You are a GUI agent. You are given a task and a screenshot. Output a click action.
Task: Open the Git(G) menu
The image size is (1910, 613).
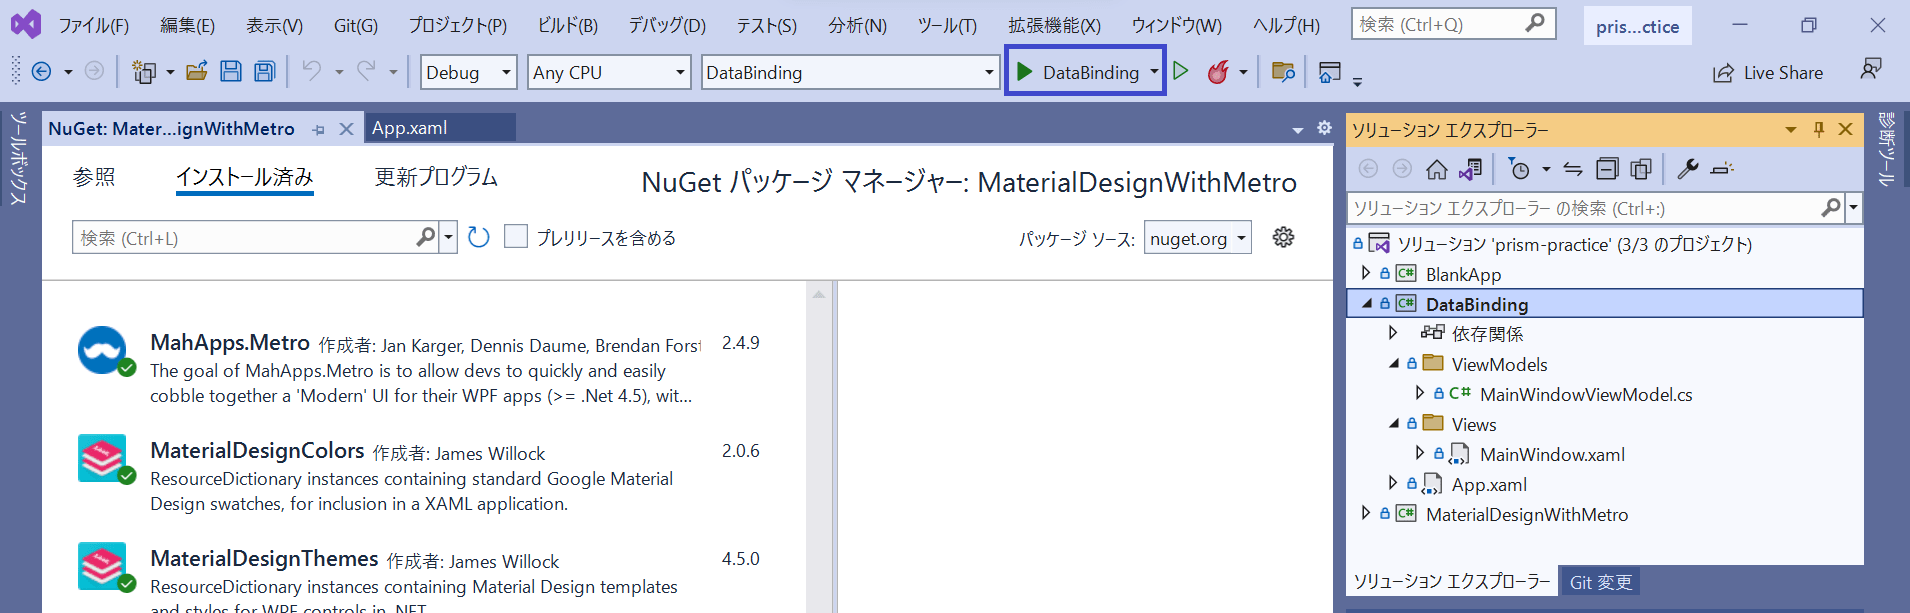(355, 25)
